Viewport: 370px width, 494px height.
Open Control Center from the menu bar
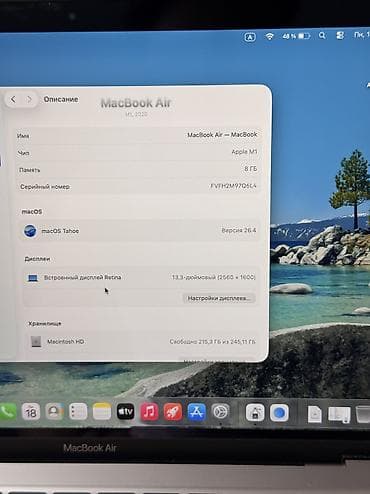[x=340, y=35]
